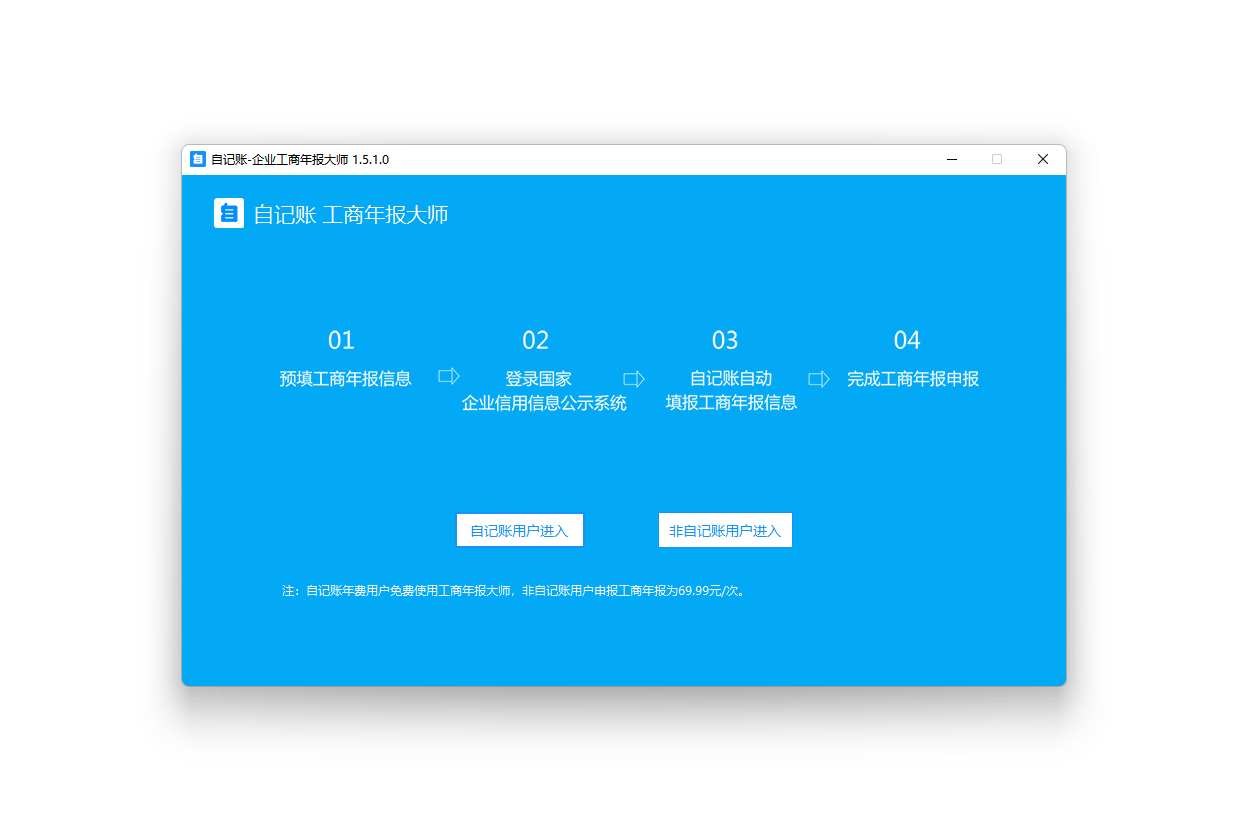Click the 自记账 logo icon in header
1235x839 pixels.
(229, 213)
